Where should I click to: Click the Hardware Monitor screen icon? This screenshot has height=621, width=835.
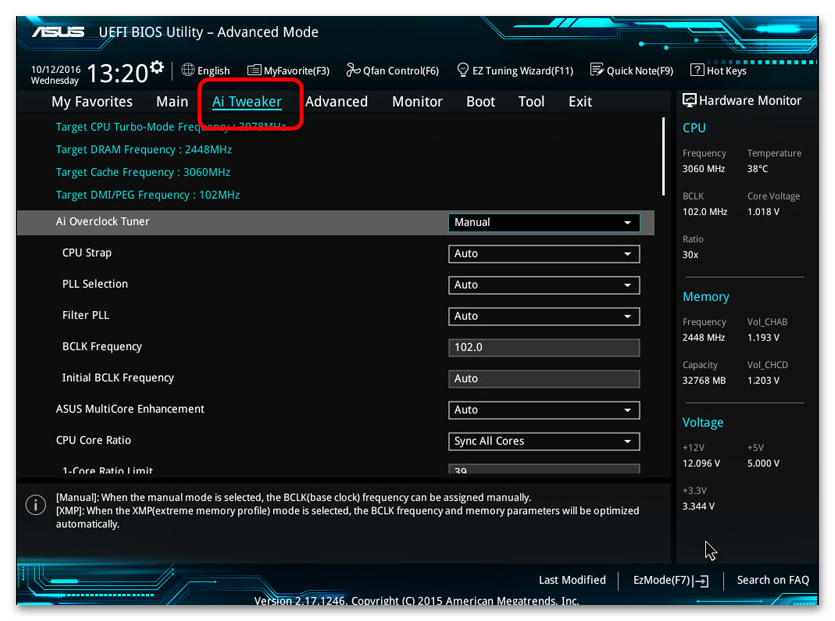689,100
